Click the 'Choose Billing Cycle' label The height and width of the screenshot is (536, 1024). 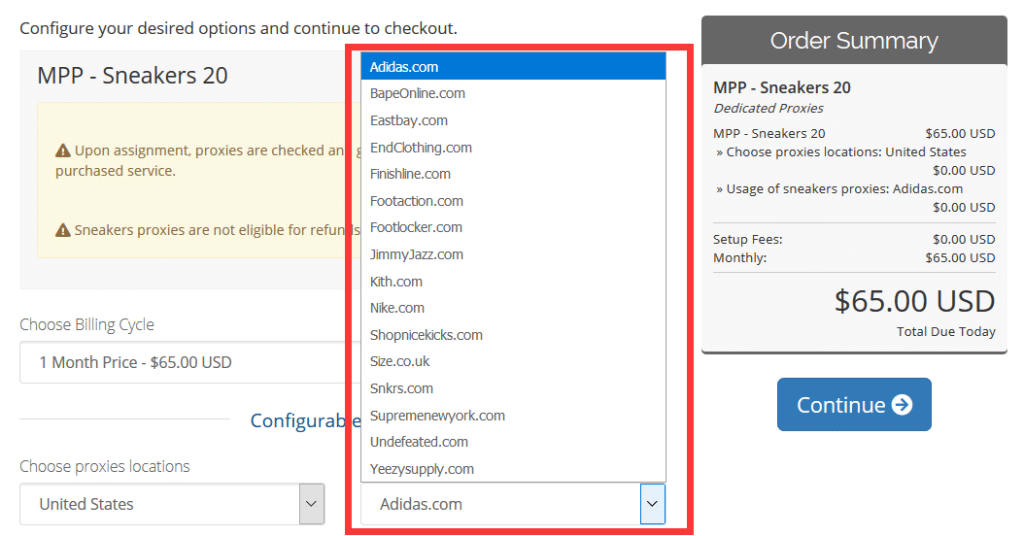tap(87, 324)
